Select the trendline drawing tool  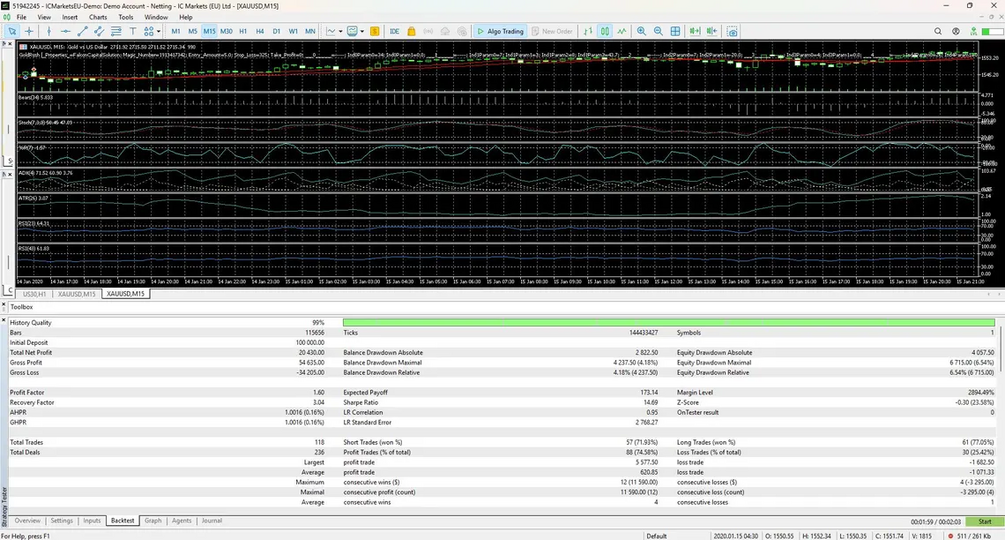pyautogui.click(x=82, y=31)
